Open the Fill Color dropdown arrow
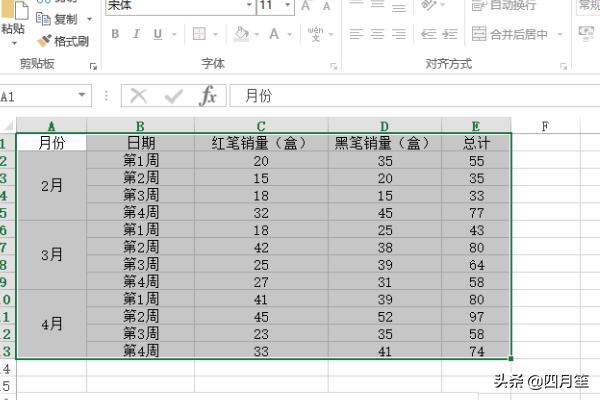The height and width of the screenshot is (400, 600). (257, 34)
